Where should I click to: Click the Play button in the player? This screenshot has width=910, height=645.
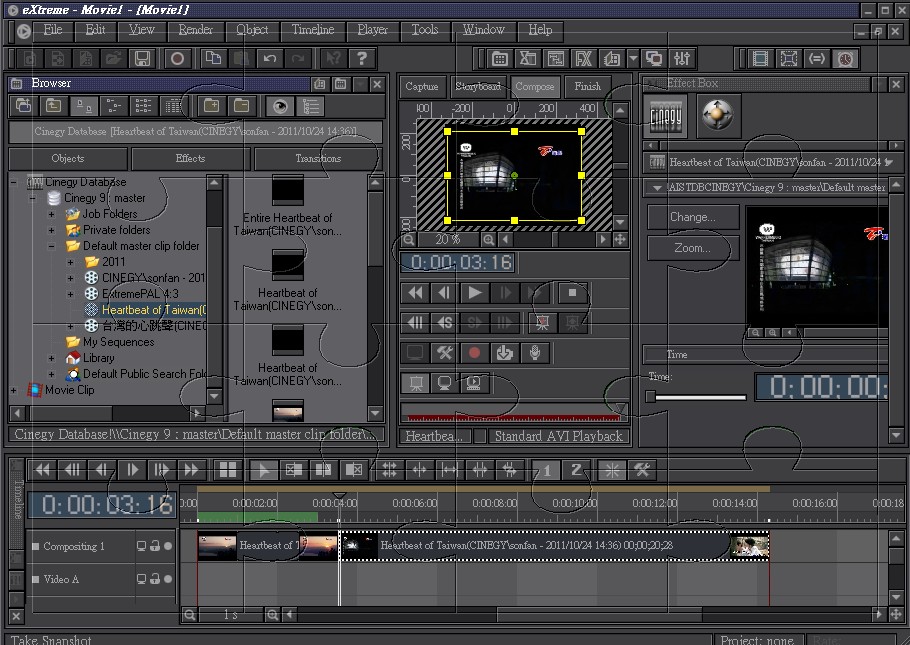[x=474, y=293]
